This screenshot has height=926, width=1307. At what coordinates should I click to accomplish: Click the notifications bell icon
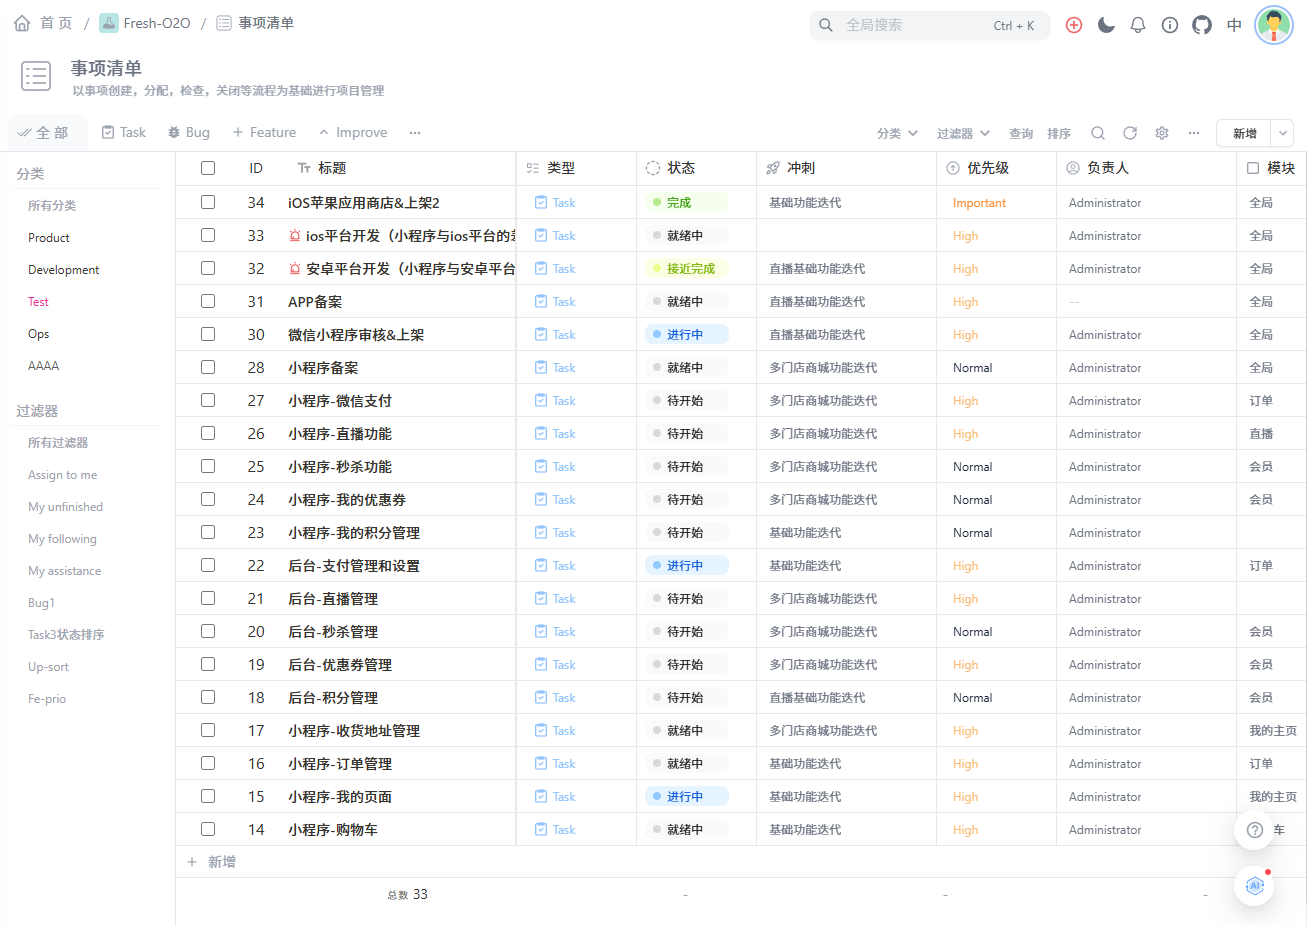pyautogui.click(x=1138, y=25)
